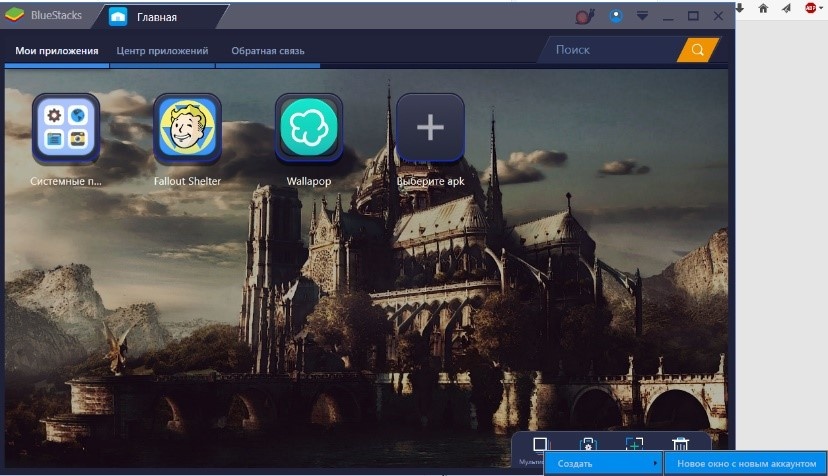Viewport: 828px width, 476px height.
Task: Open the blue account profile icon
Action: tap(616, 16)
